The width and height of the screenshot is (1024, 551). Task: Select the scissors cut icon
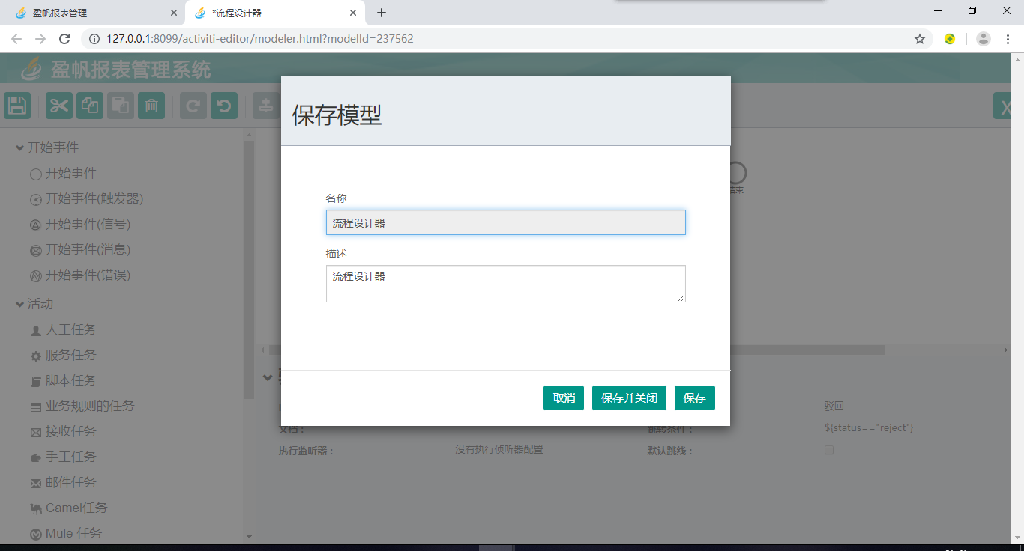[59, 106]
